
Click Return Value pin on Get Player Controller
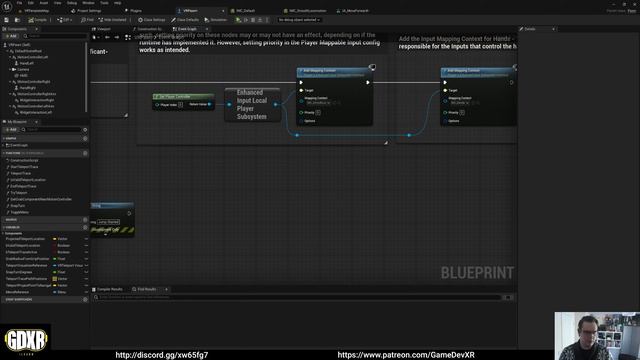pos(210,104)
